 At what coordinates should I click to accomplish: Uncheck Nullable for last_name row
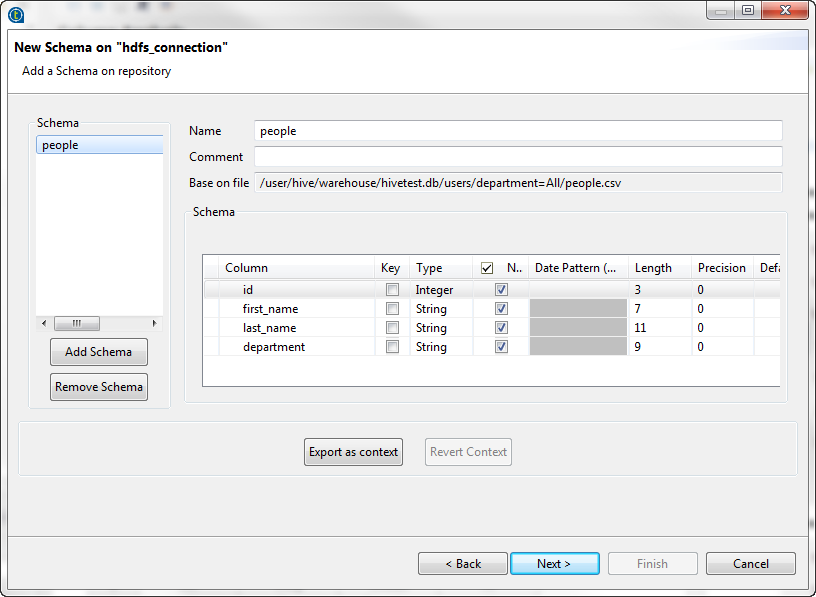pyautogui.click(x=501, y=328)
